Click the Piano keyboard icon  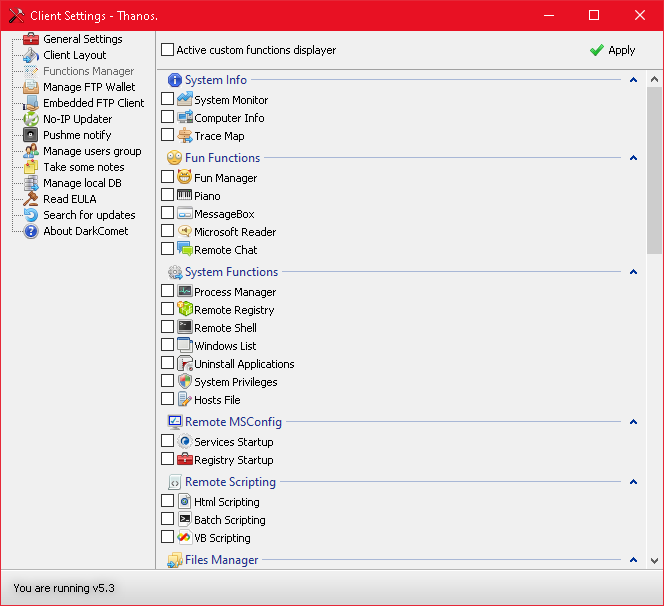coord(185,196)
